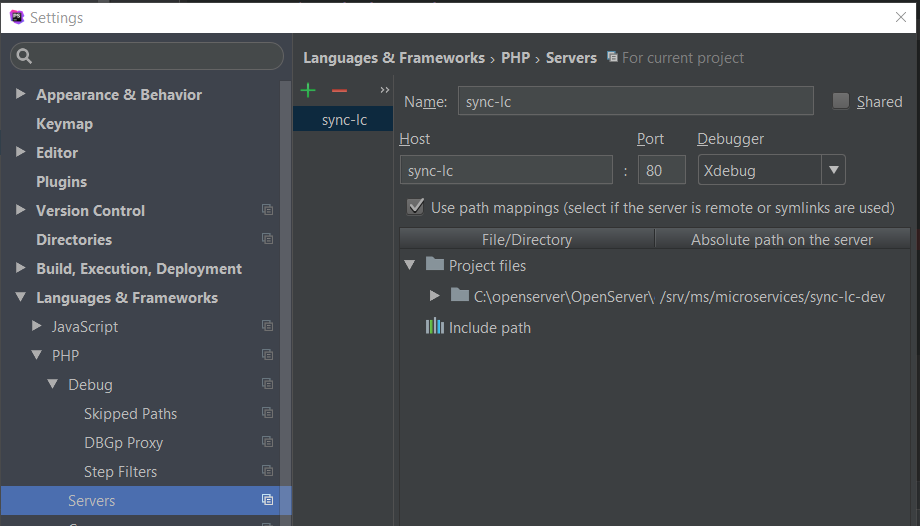This screenshot has width=920, height=526.
Task: Expand the JavaScript node
Action: coord(36,325)
